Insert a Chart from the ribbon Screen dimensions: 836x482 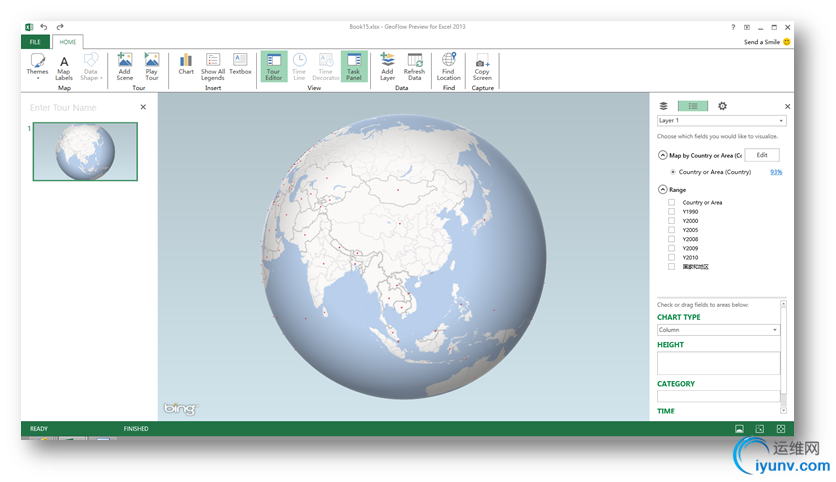186,64
